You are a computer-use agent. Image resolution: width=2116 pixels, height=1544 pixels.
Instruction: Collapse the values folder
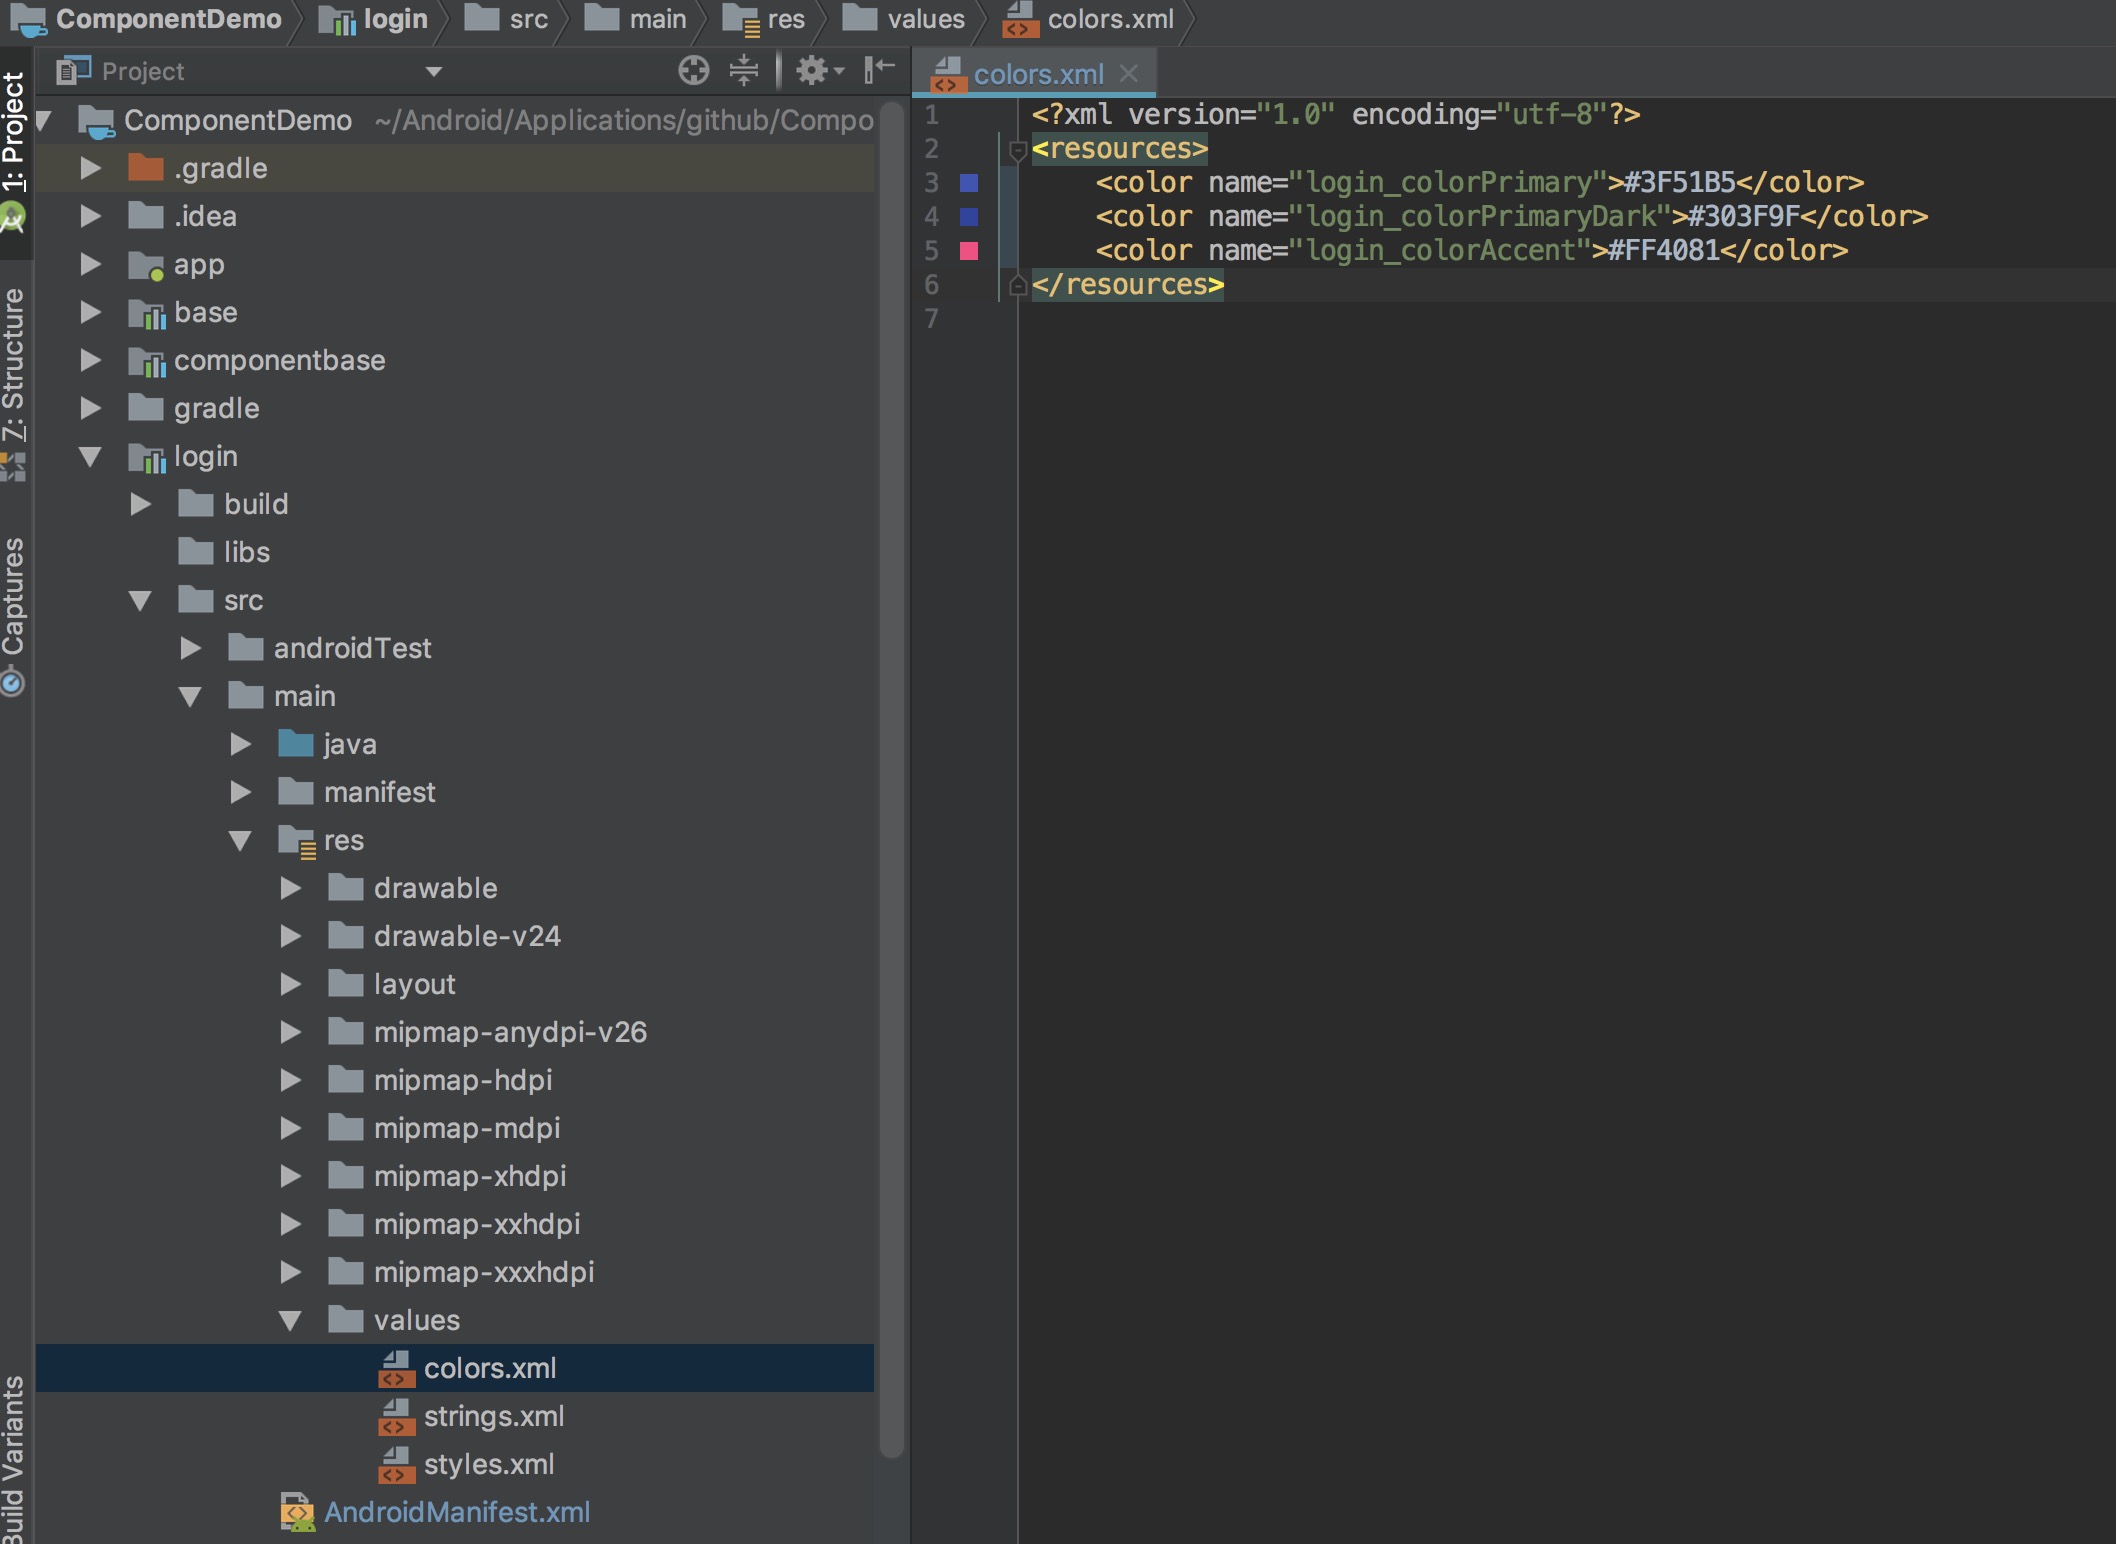point(290,1320)
